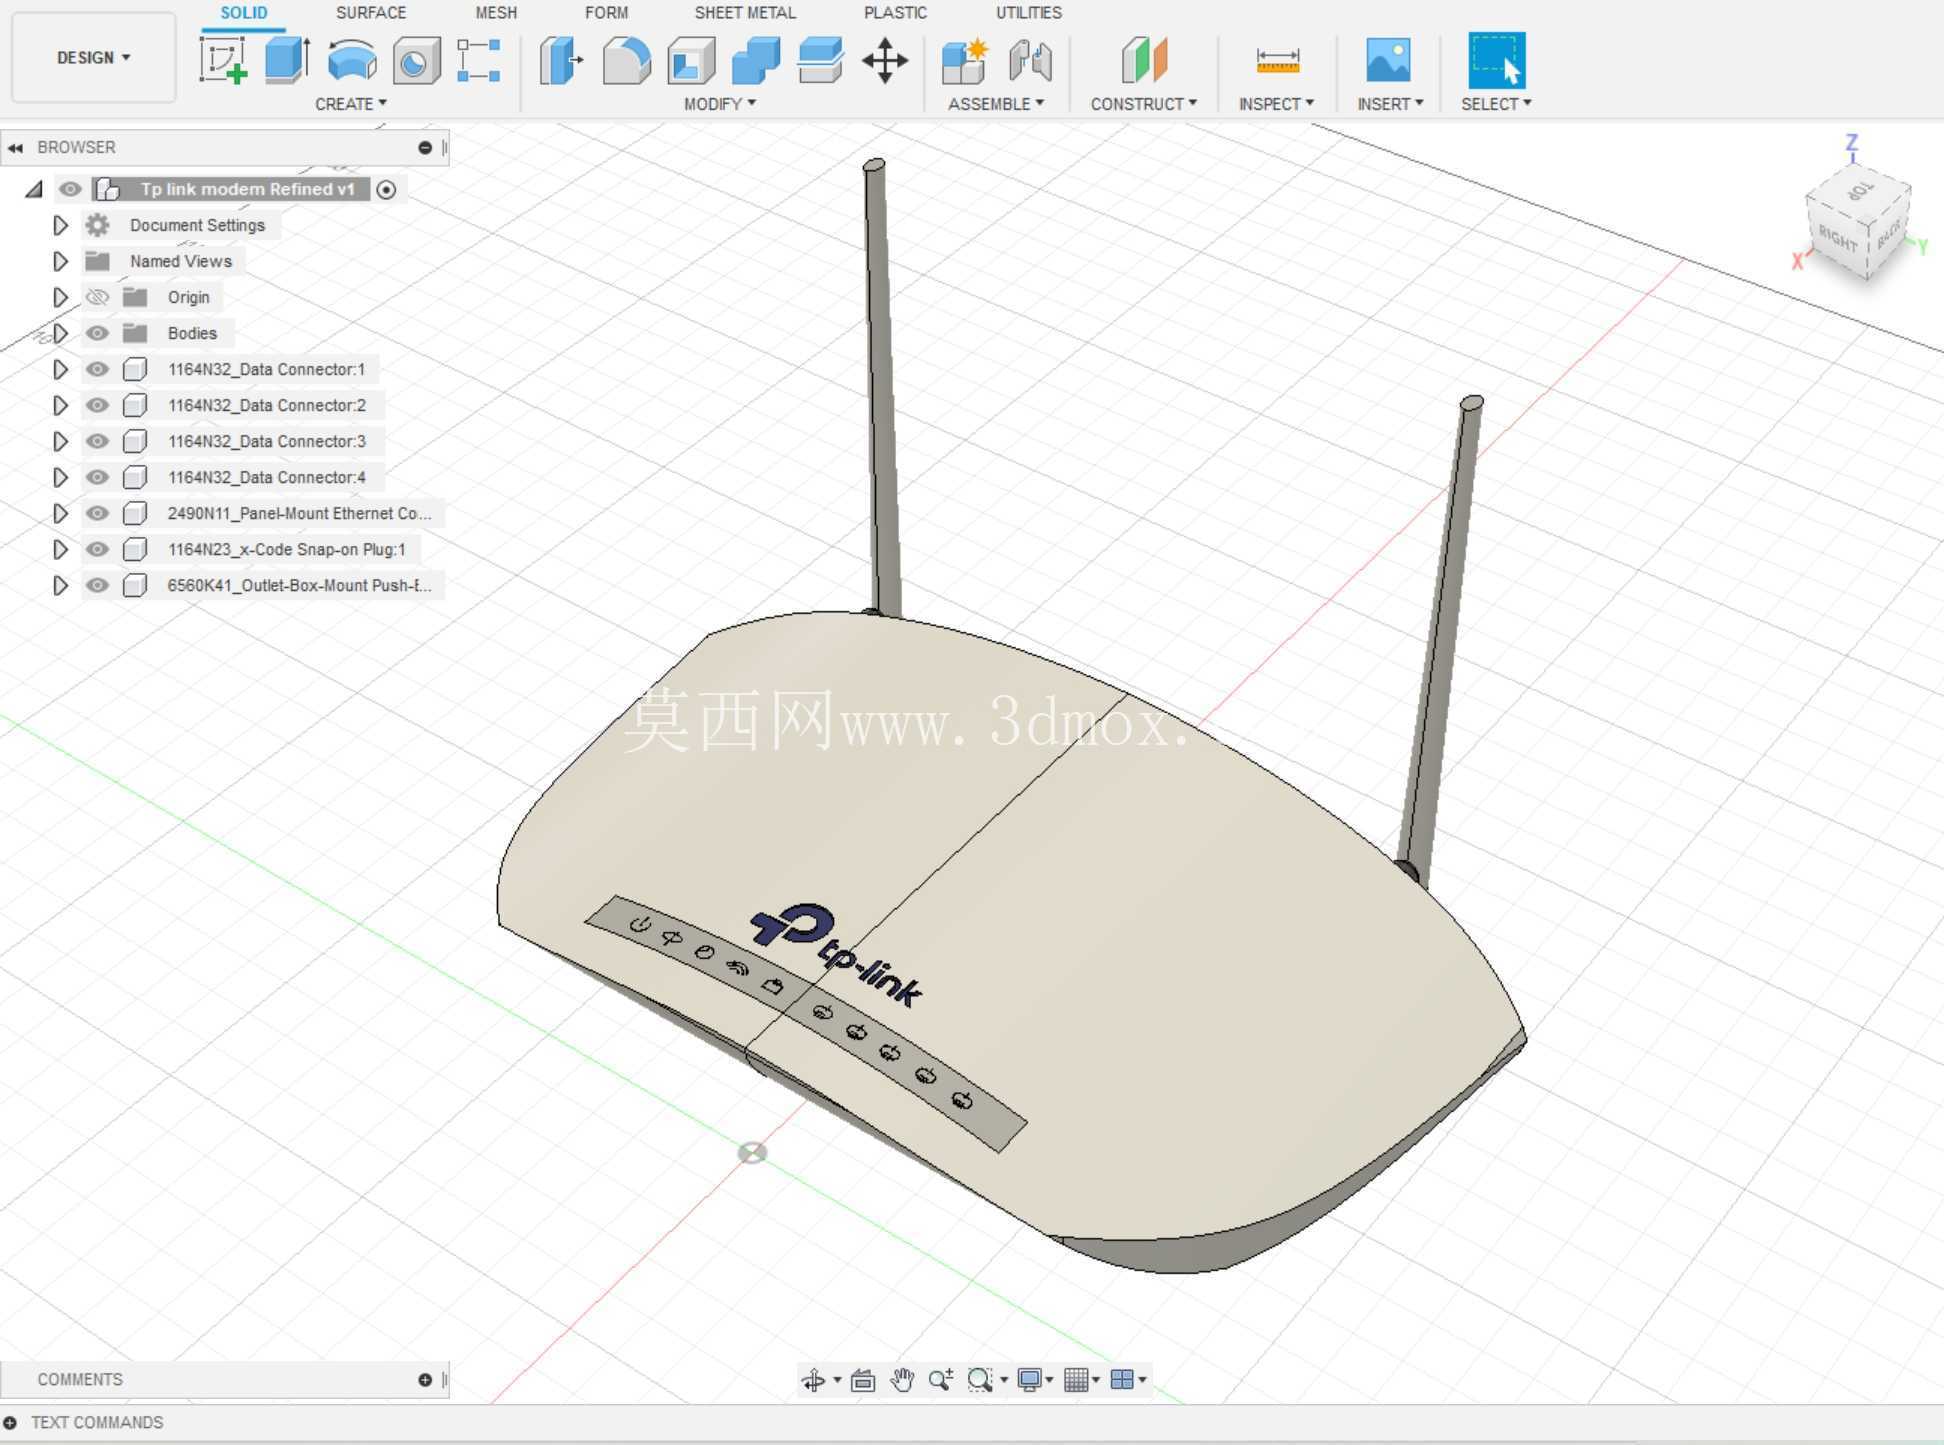Hide 1164N32_Data Connector:2 component
Image resolution: width=1944 pixels, height=1445 pixels.
tap(97, 405)
